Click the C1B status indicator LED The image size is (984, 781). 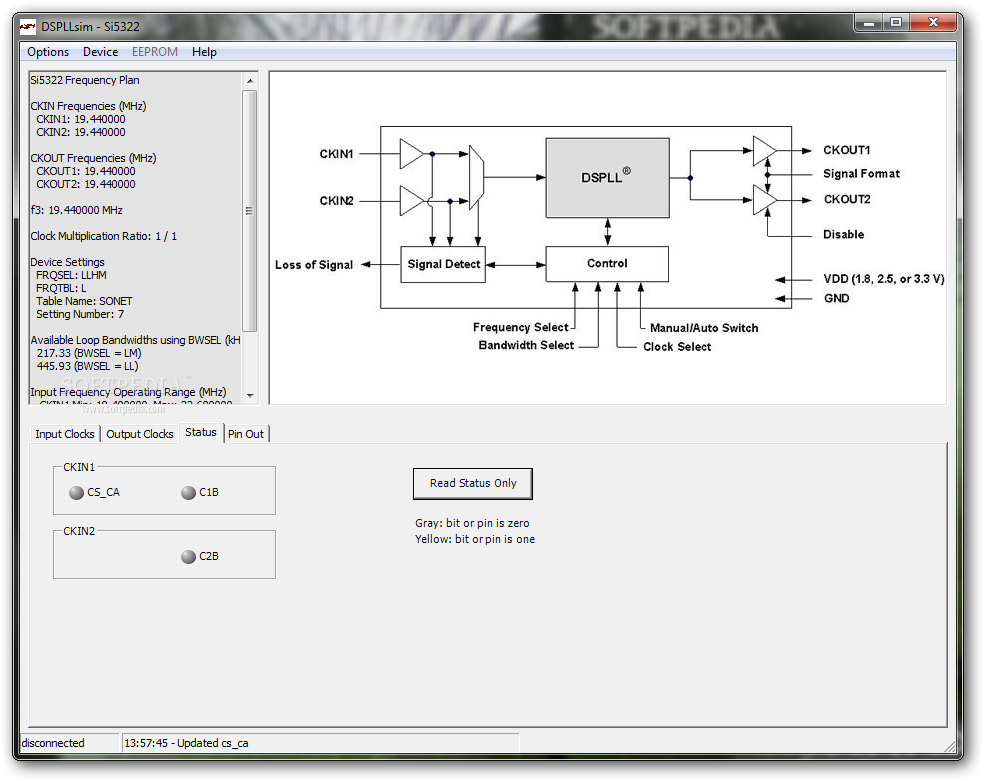pos(188,493)
